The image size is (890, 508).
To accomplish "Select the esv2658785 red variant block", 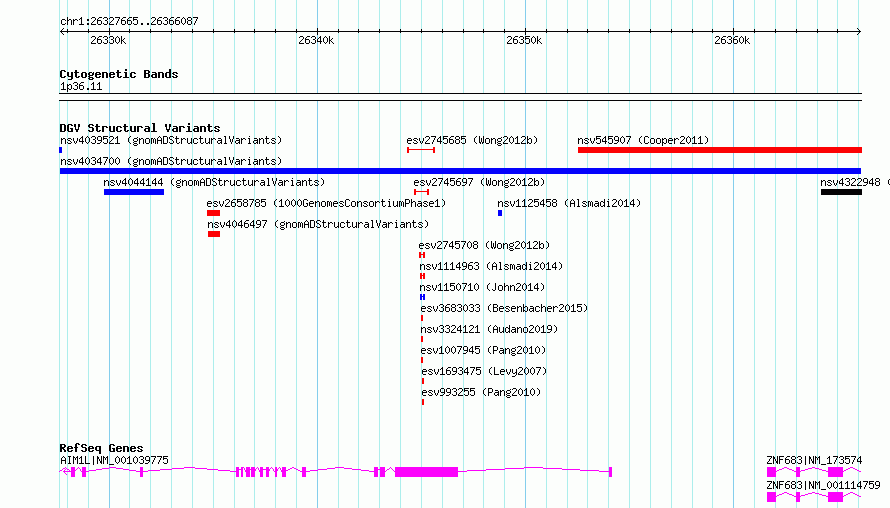I will 213,213.
